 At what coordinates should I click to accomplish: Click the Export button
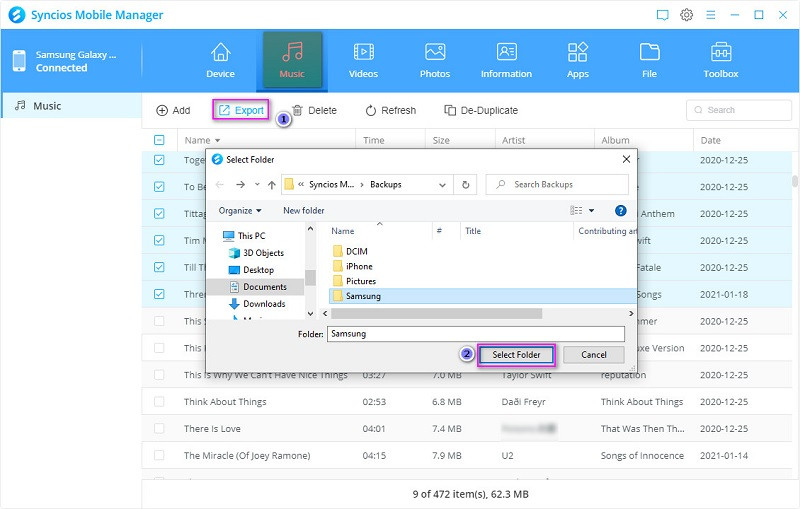(241, 110)
